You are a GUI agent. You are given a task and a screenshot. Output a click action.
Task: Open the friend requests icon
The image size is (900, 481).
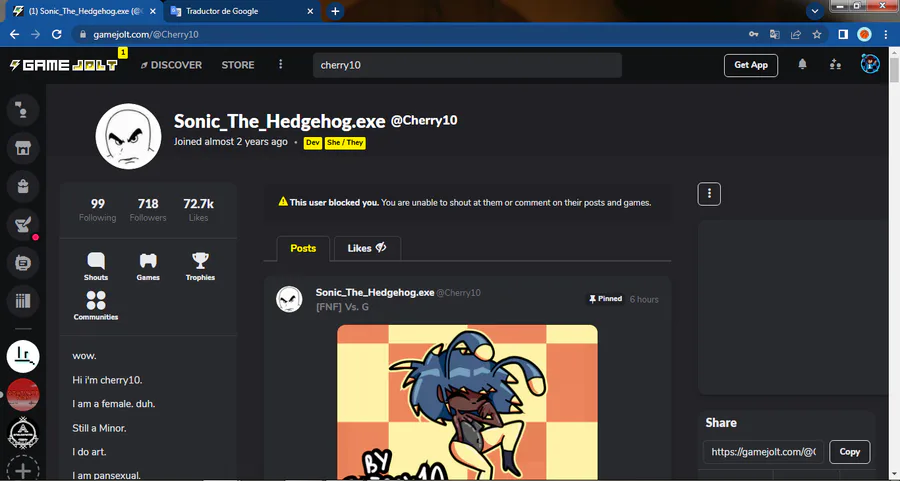pyautogui.click(x=835, y=64)
